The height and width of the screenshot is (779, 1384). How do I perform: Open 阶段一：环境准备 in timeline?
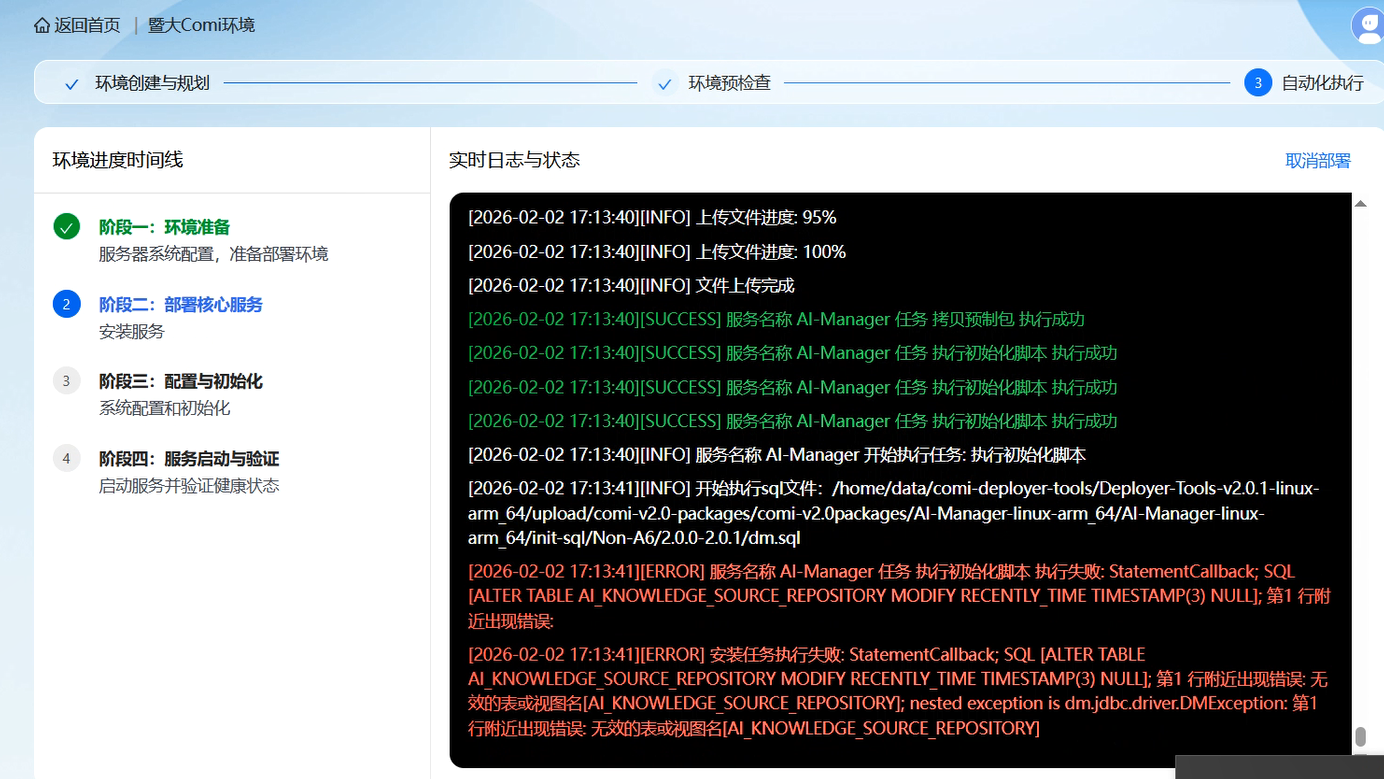coord(165,227)
